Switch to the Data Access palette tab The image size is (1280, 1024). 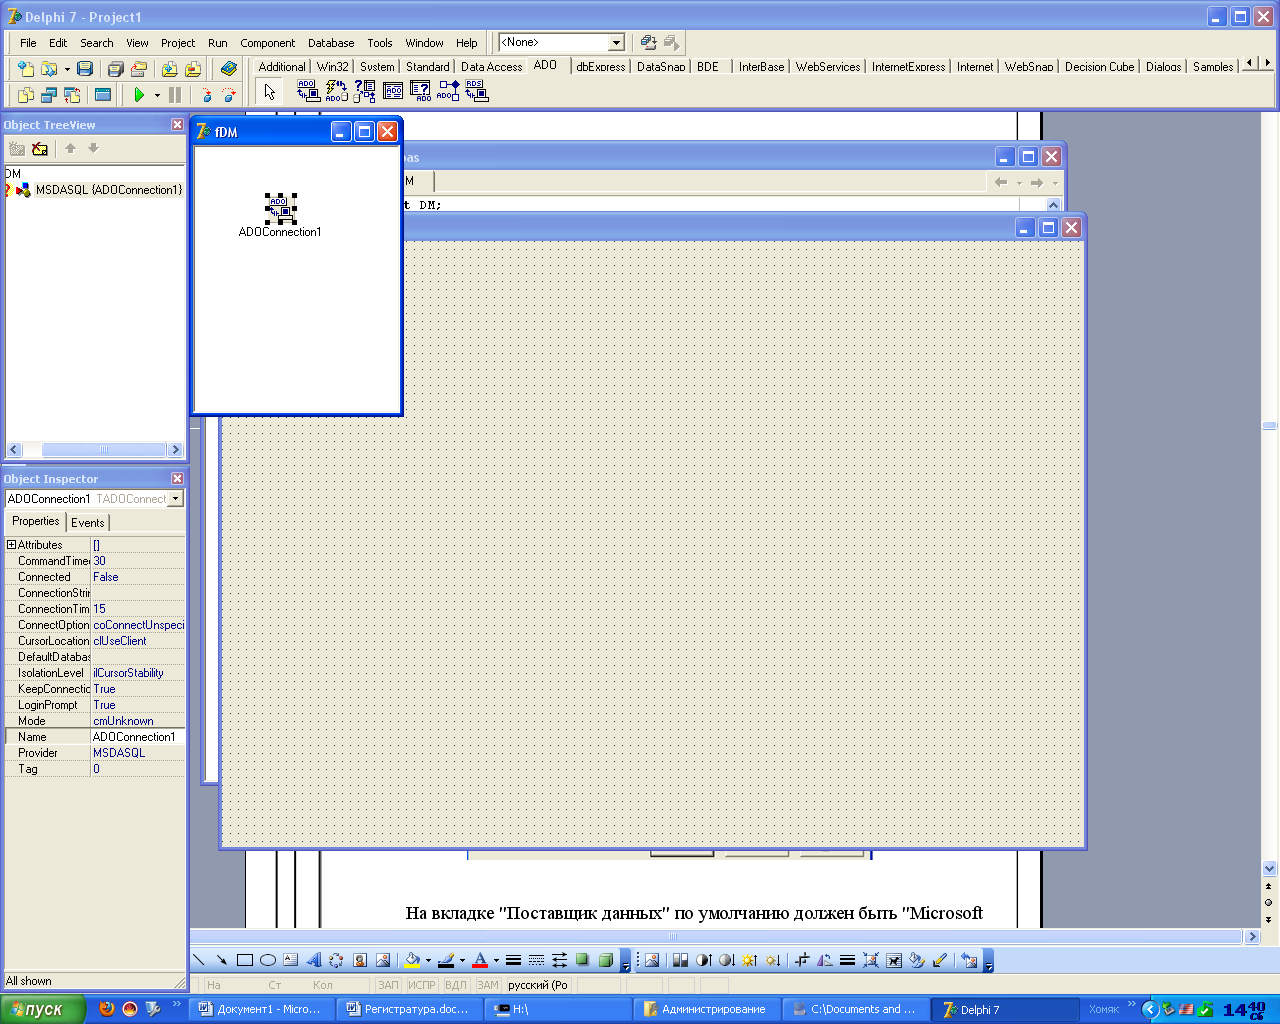491,67
